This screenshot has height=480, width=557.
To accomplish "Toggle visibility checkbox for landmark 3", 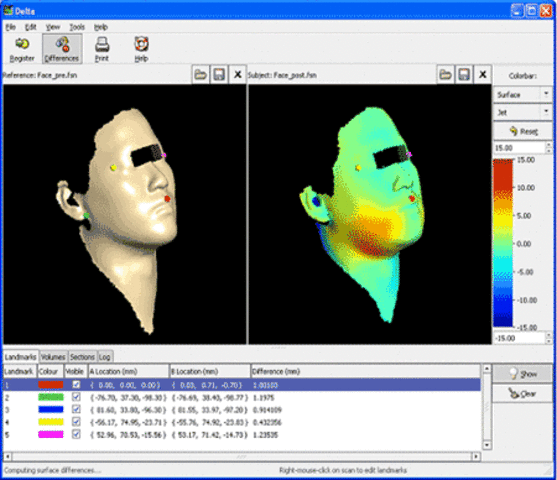I will [76, 410].
